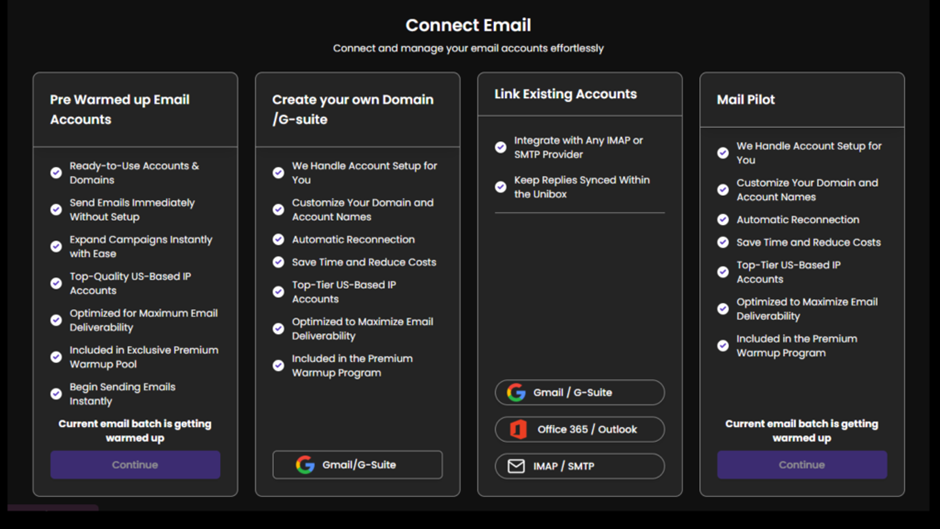Click text Optimized for Maximum Email Deliverability
Viewport: 940px width, 529px height.
pos(143,320)
